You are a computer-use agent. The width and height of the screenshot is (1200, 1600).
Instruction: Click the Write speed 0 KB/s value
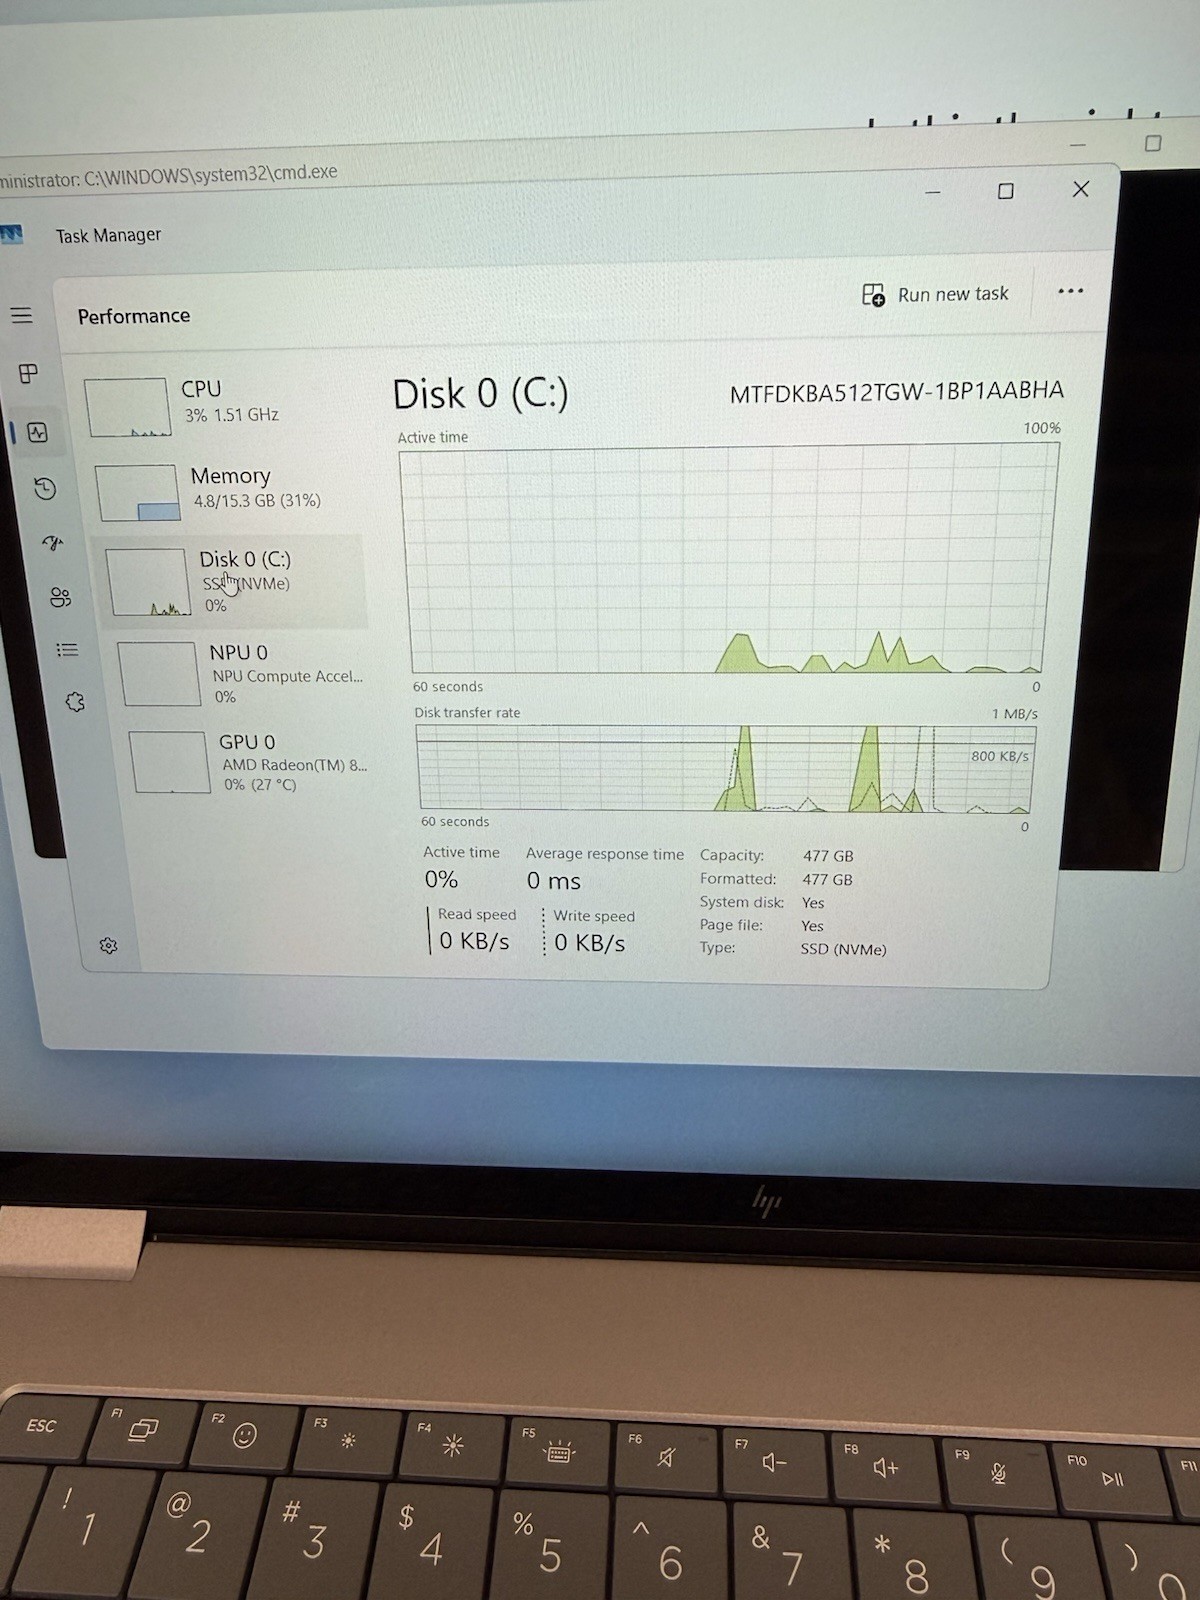tap(590, 943)
